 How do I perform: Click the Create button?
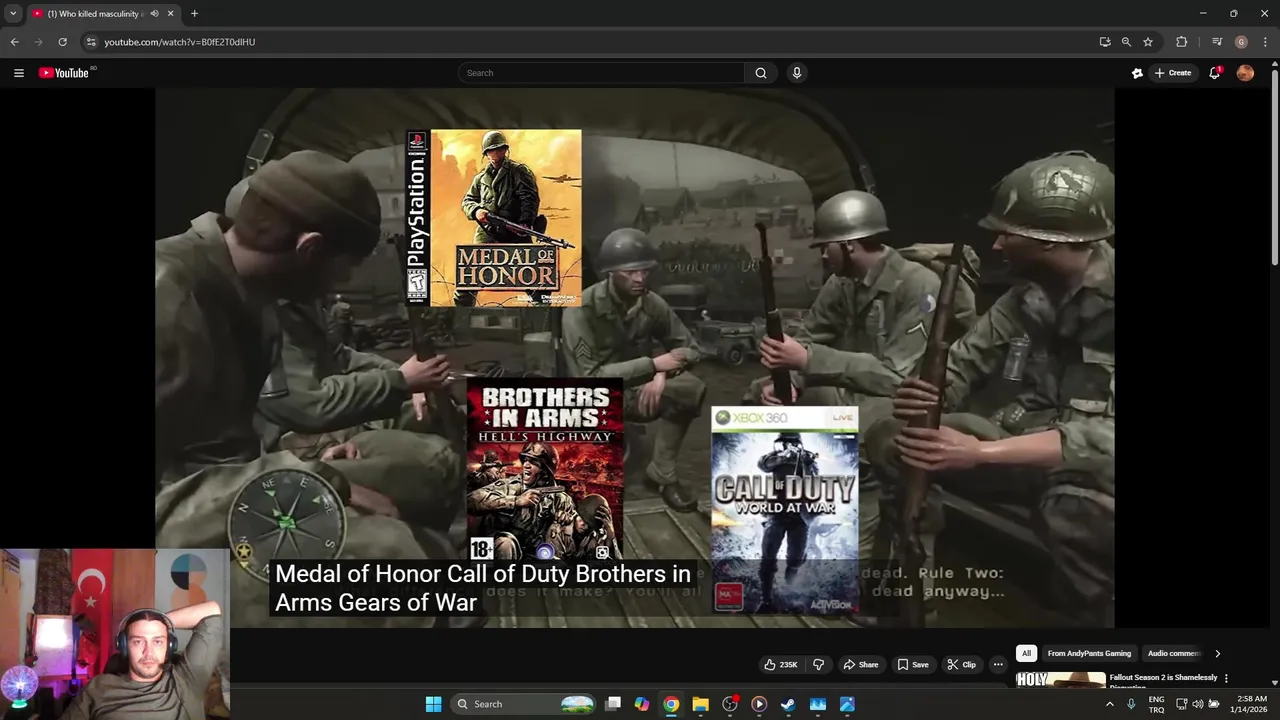tap(1173, 73)
